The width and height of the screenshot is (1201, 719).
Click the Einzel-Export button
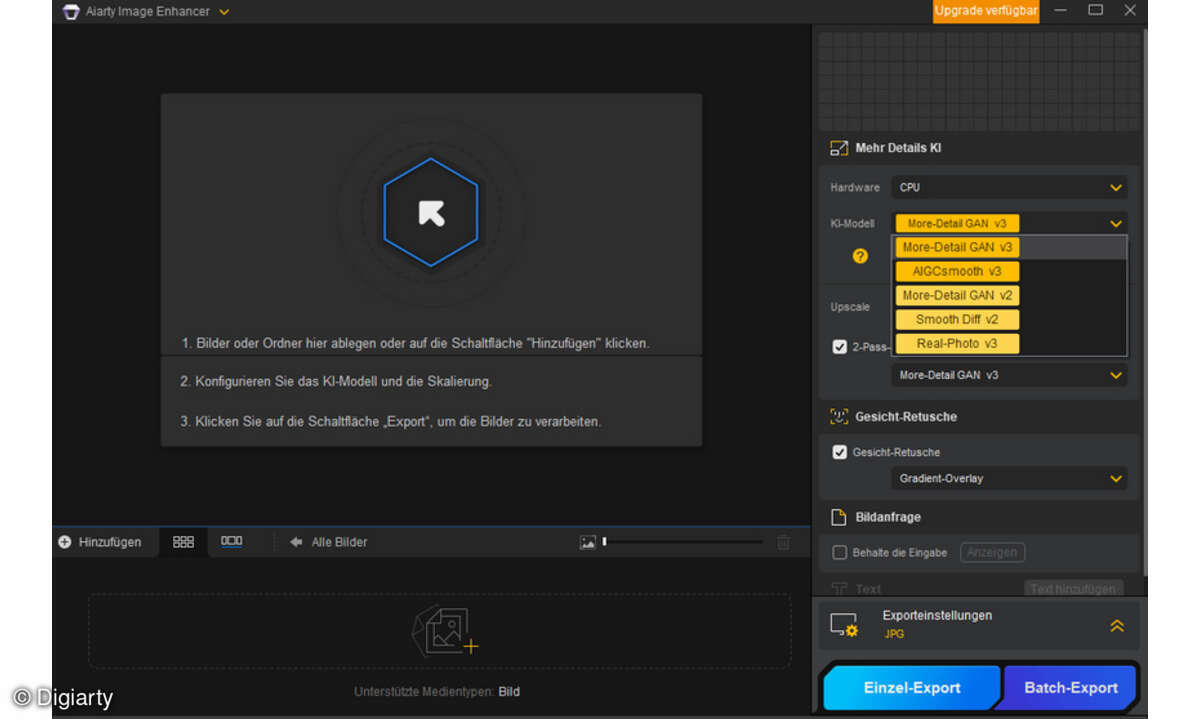coord(912,688)
